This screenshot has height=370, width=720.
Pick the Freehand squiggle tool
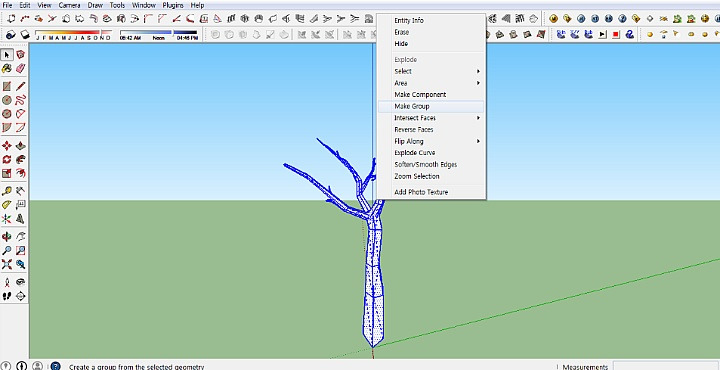pos(21,100)
